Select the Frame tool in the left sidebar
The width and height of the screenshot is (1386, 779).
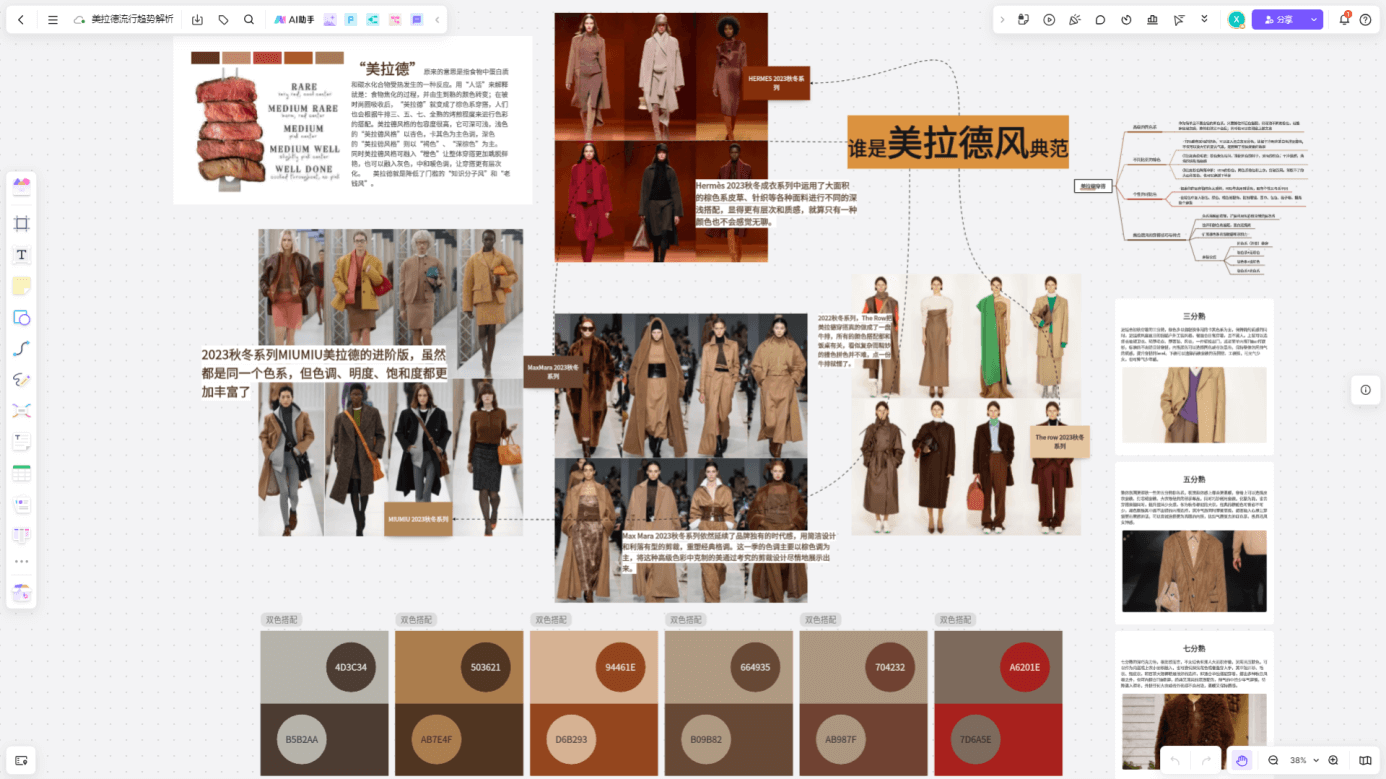(21, 223)
